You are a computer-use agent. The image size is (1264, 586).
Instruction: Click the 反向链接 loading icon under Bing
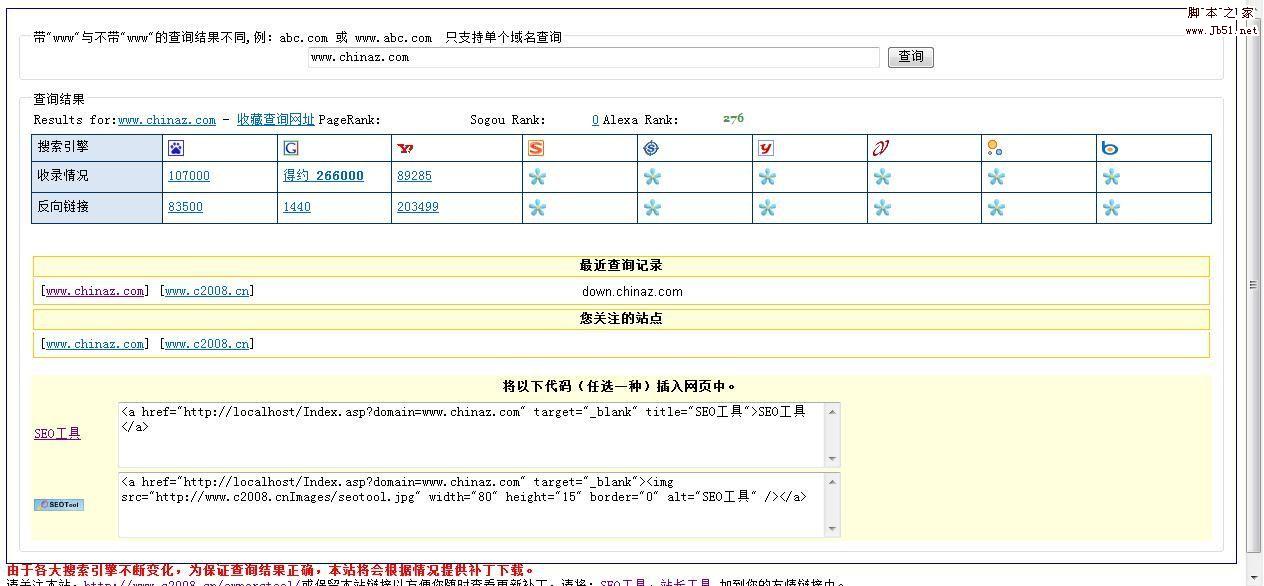[x=1111, y=208]
